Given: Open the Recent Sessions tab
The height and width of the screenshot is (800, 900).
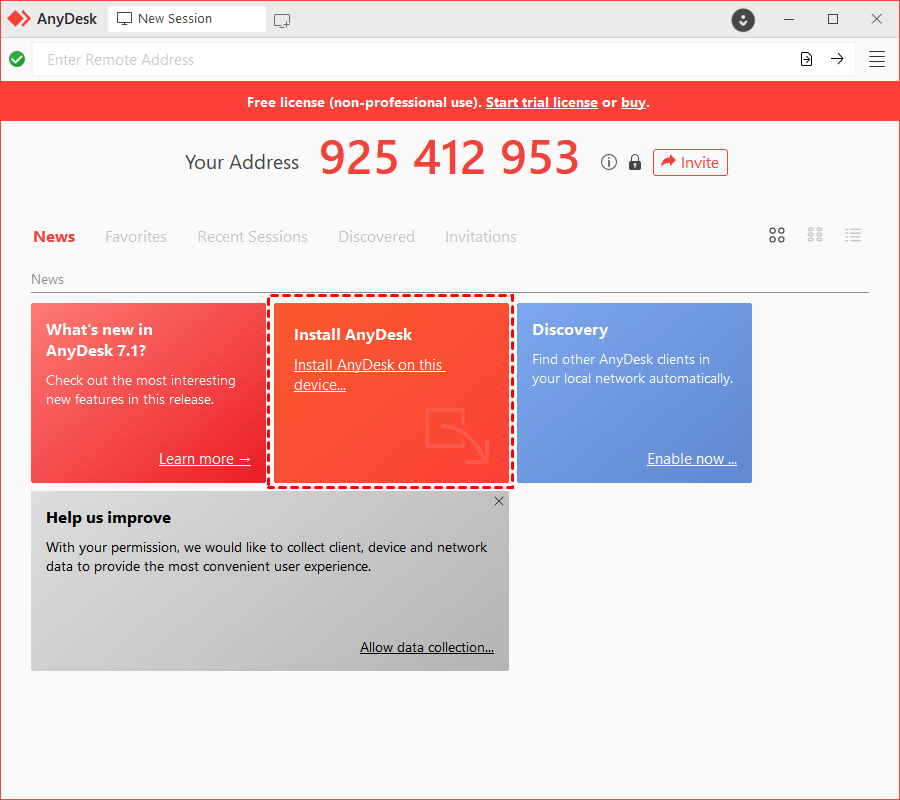Looking at the screenshot, I should coord(252,237).
